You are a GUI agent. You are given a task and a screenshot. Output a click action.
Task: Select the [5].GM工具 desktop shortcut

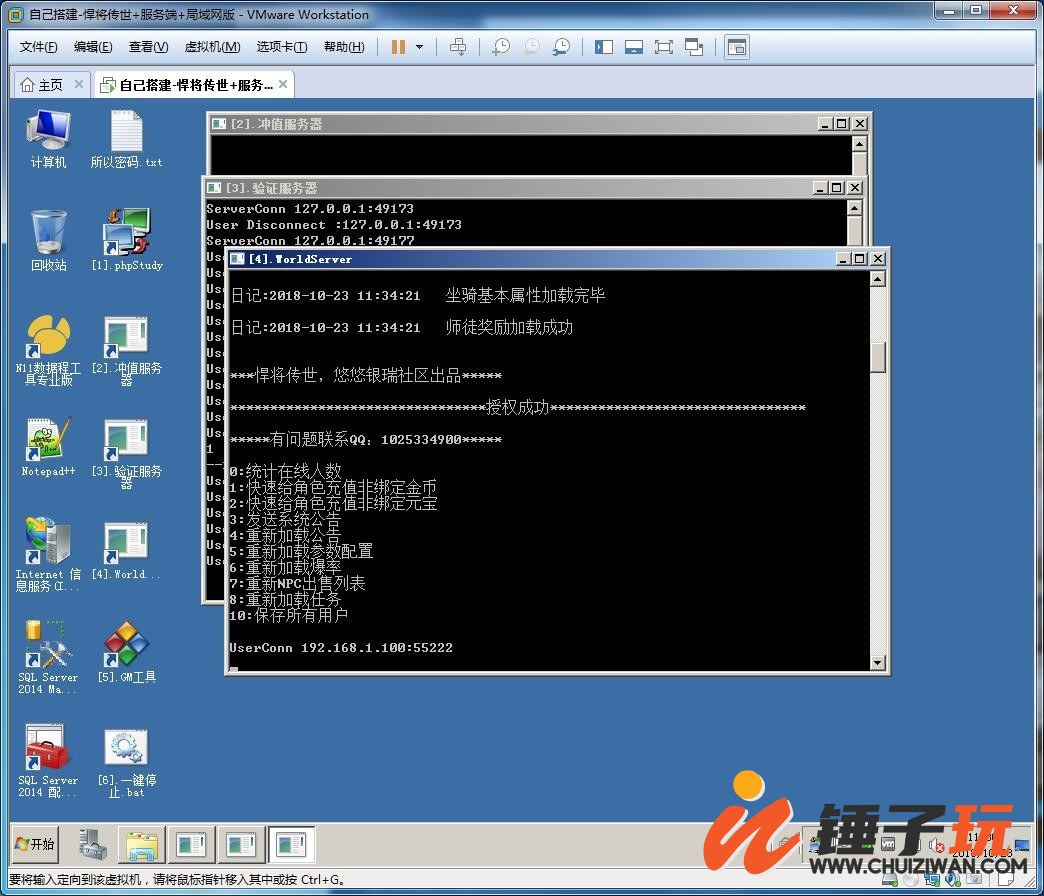tap(127, 652)
